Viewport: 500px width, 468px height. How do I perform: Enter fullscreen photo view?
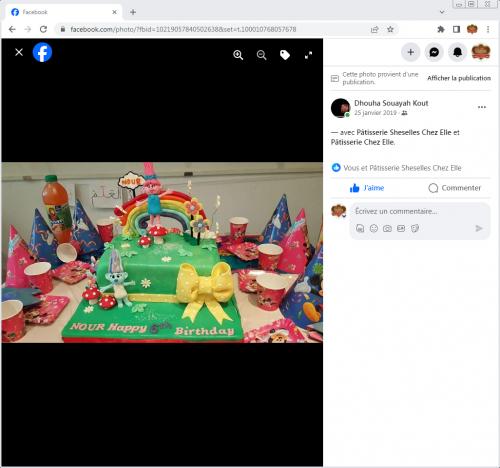pos(308,55)
